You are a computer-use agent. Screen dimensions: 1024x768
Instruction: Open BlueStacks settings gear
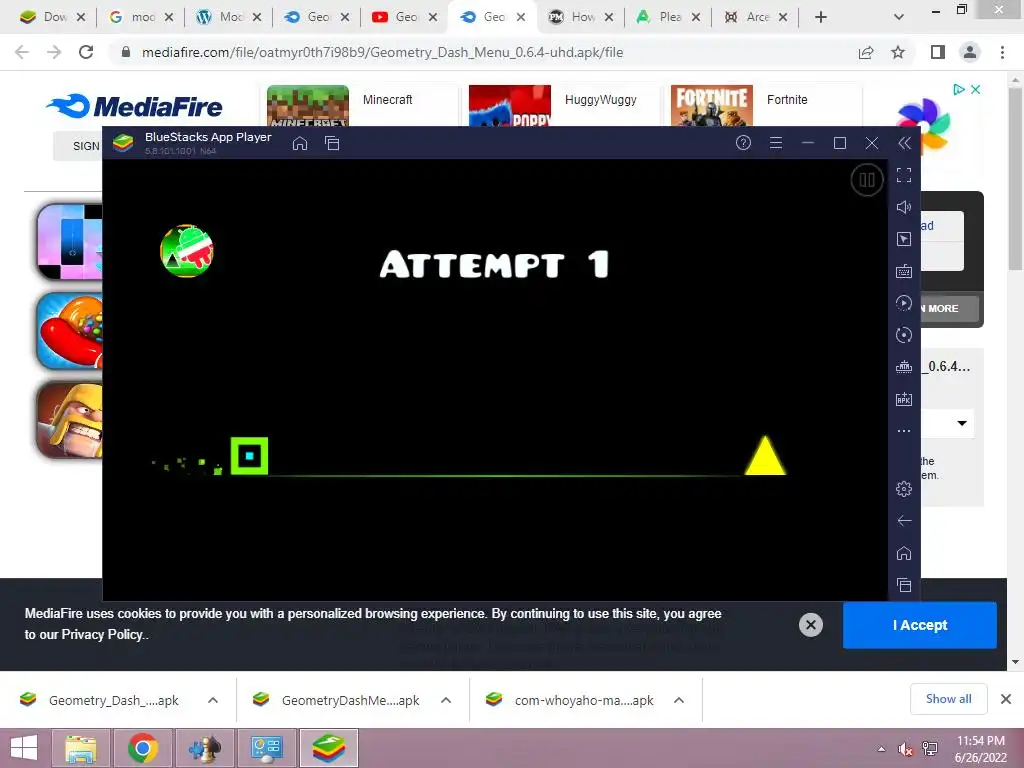(904, 488)
